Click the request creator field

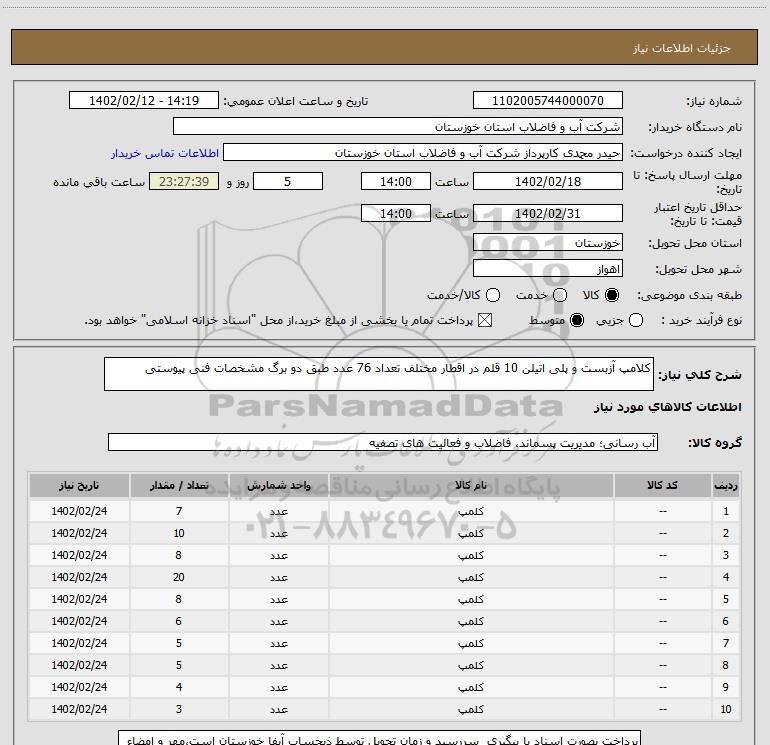tap(423, 152)
